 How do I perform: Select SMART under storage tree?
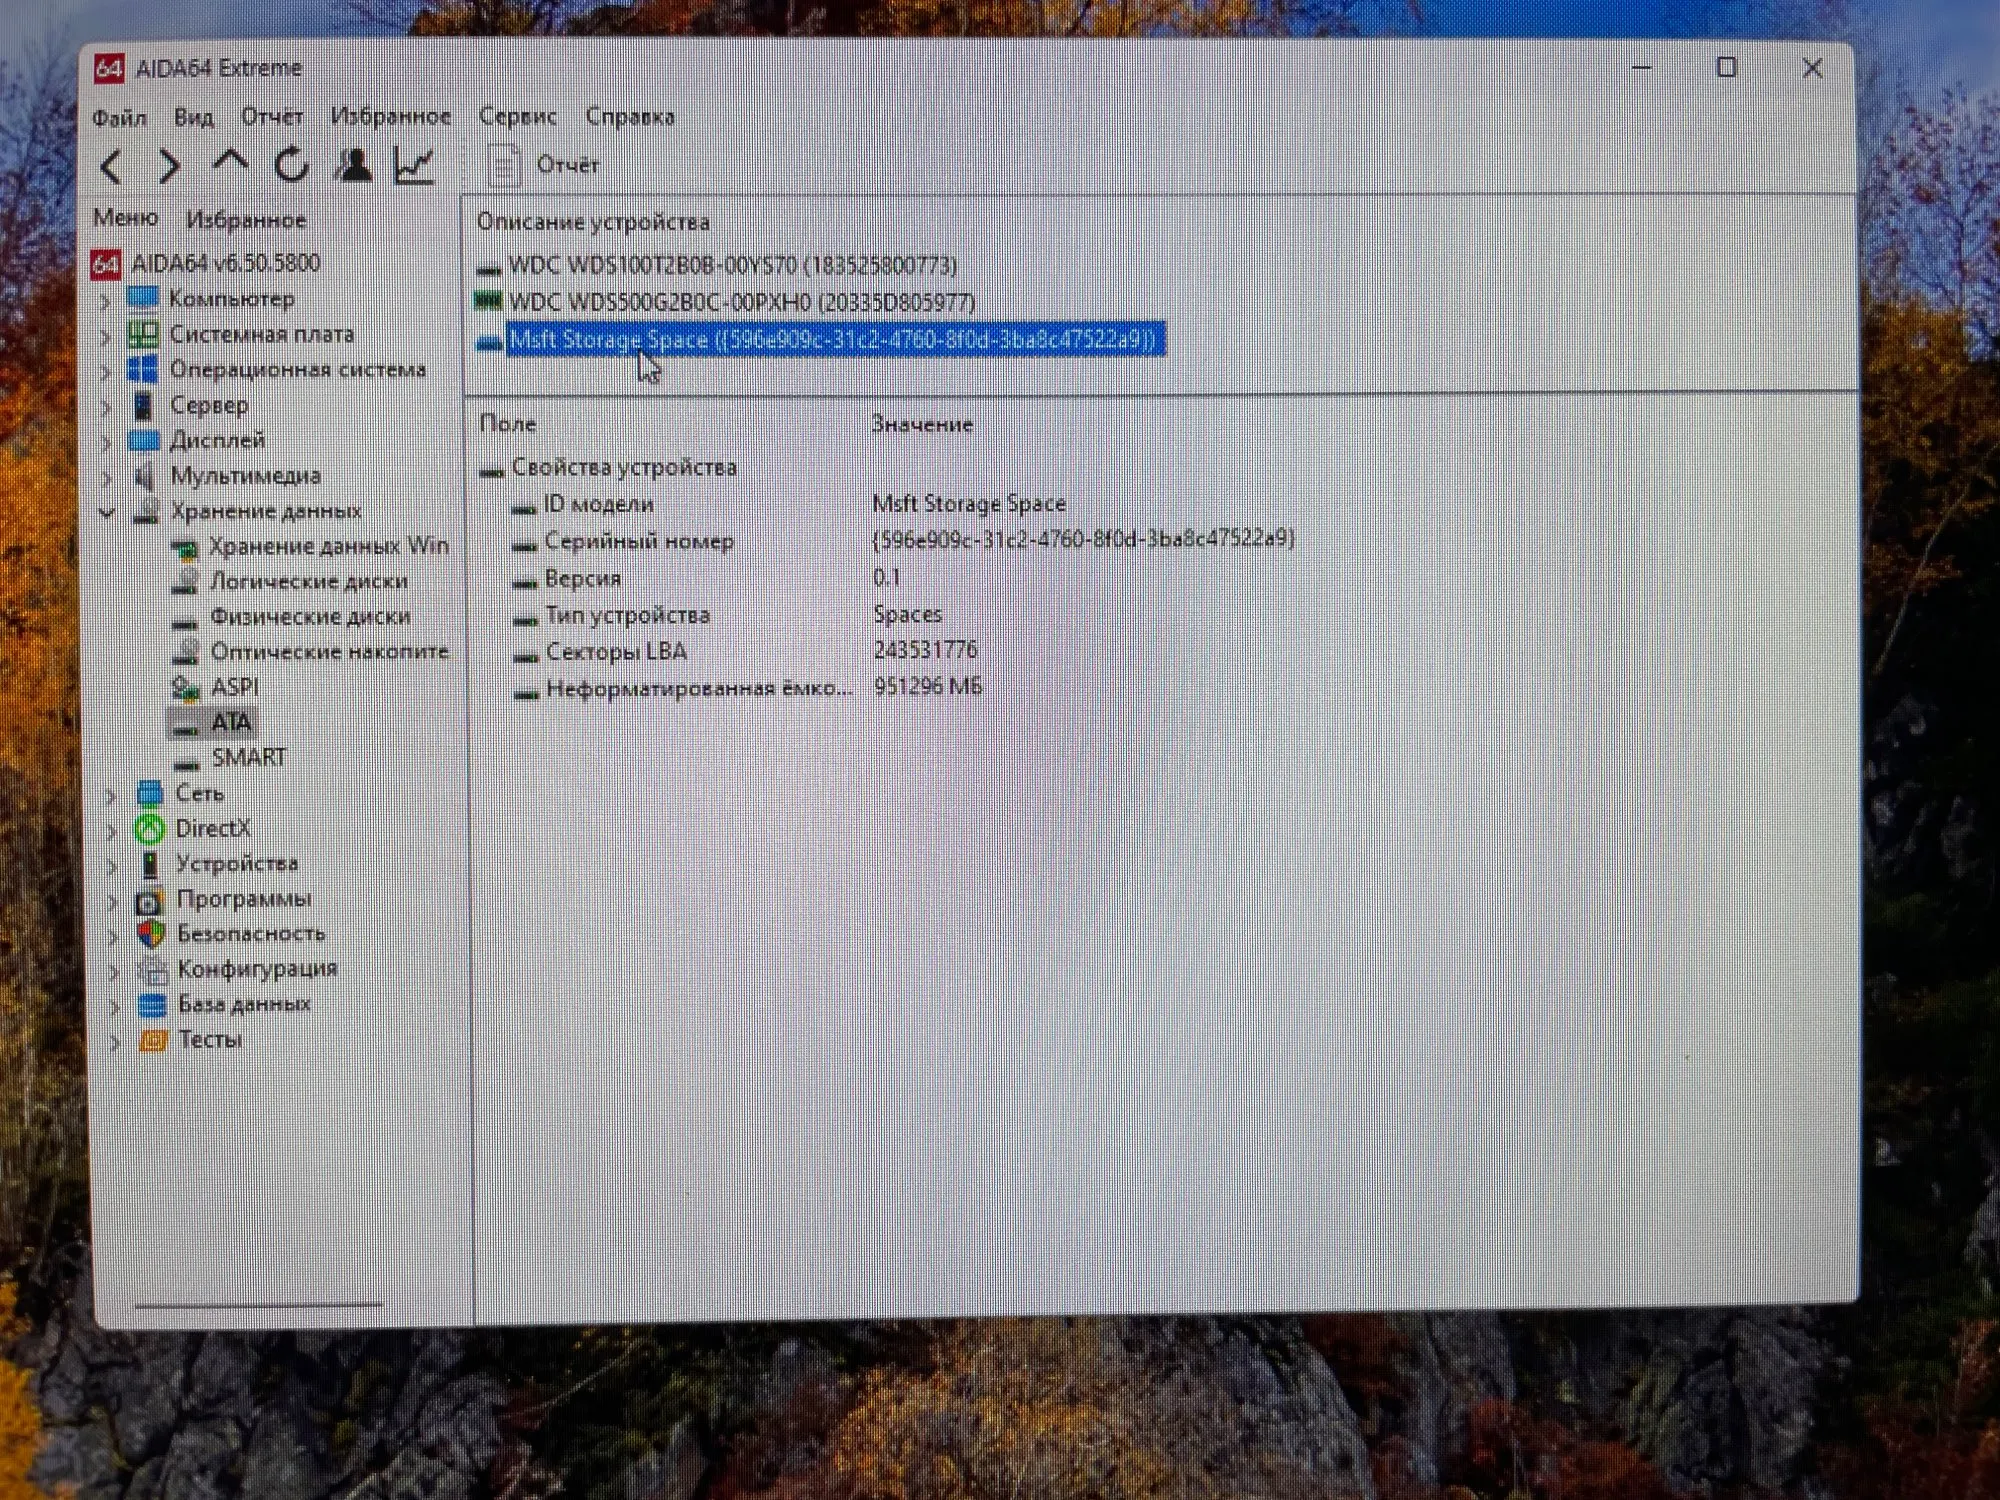247,758
